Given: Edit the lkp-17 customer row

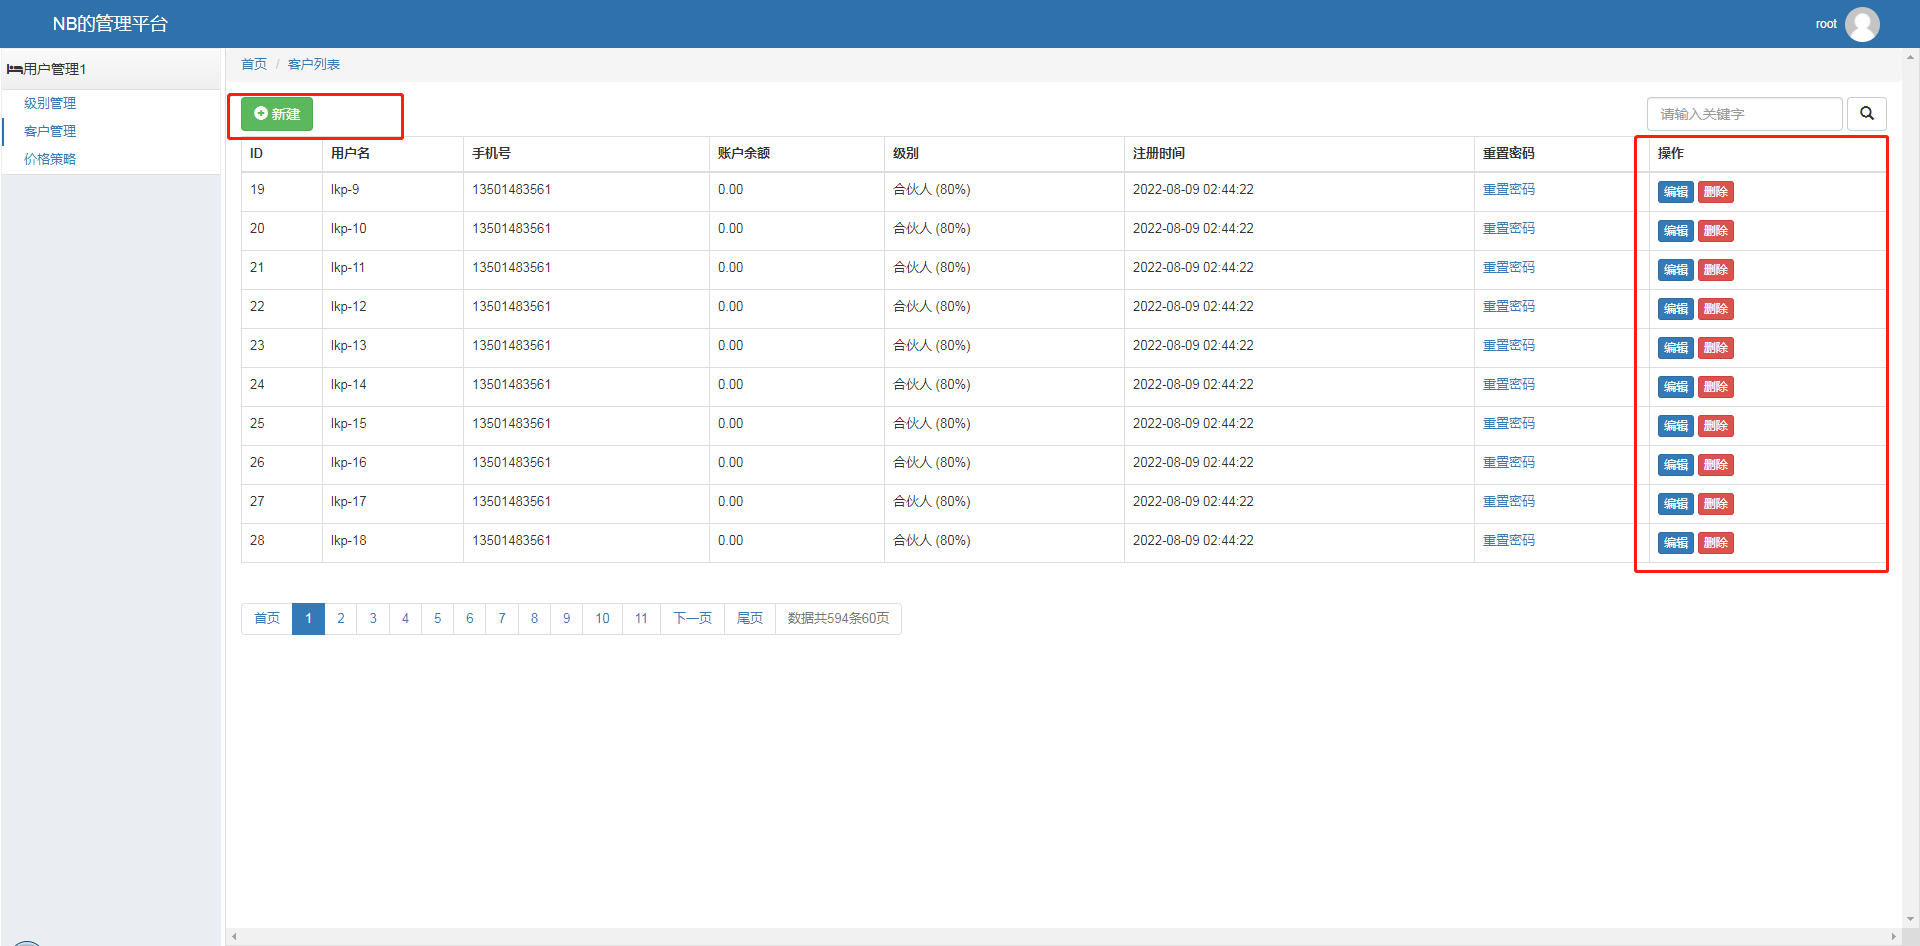Looking at the screenshot, I should pos(1675,504).
